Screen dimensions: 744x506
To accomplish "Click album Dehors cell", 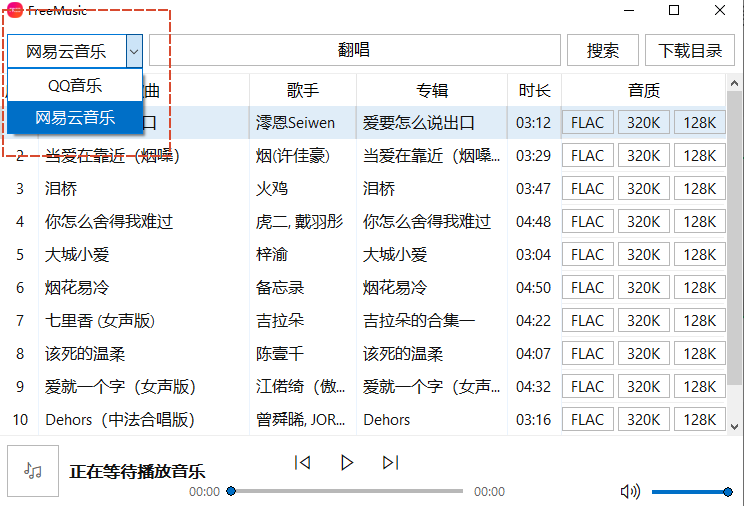I will 387,420.
